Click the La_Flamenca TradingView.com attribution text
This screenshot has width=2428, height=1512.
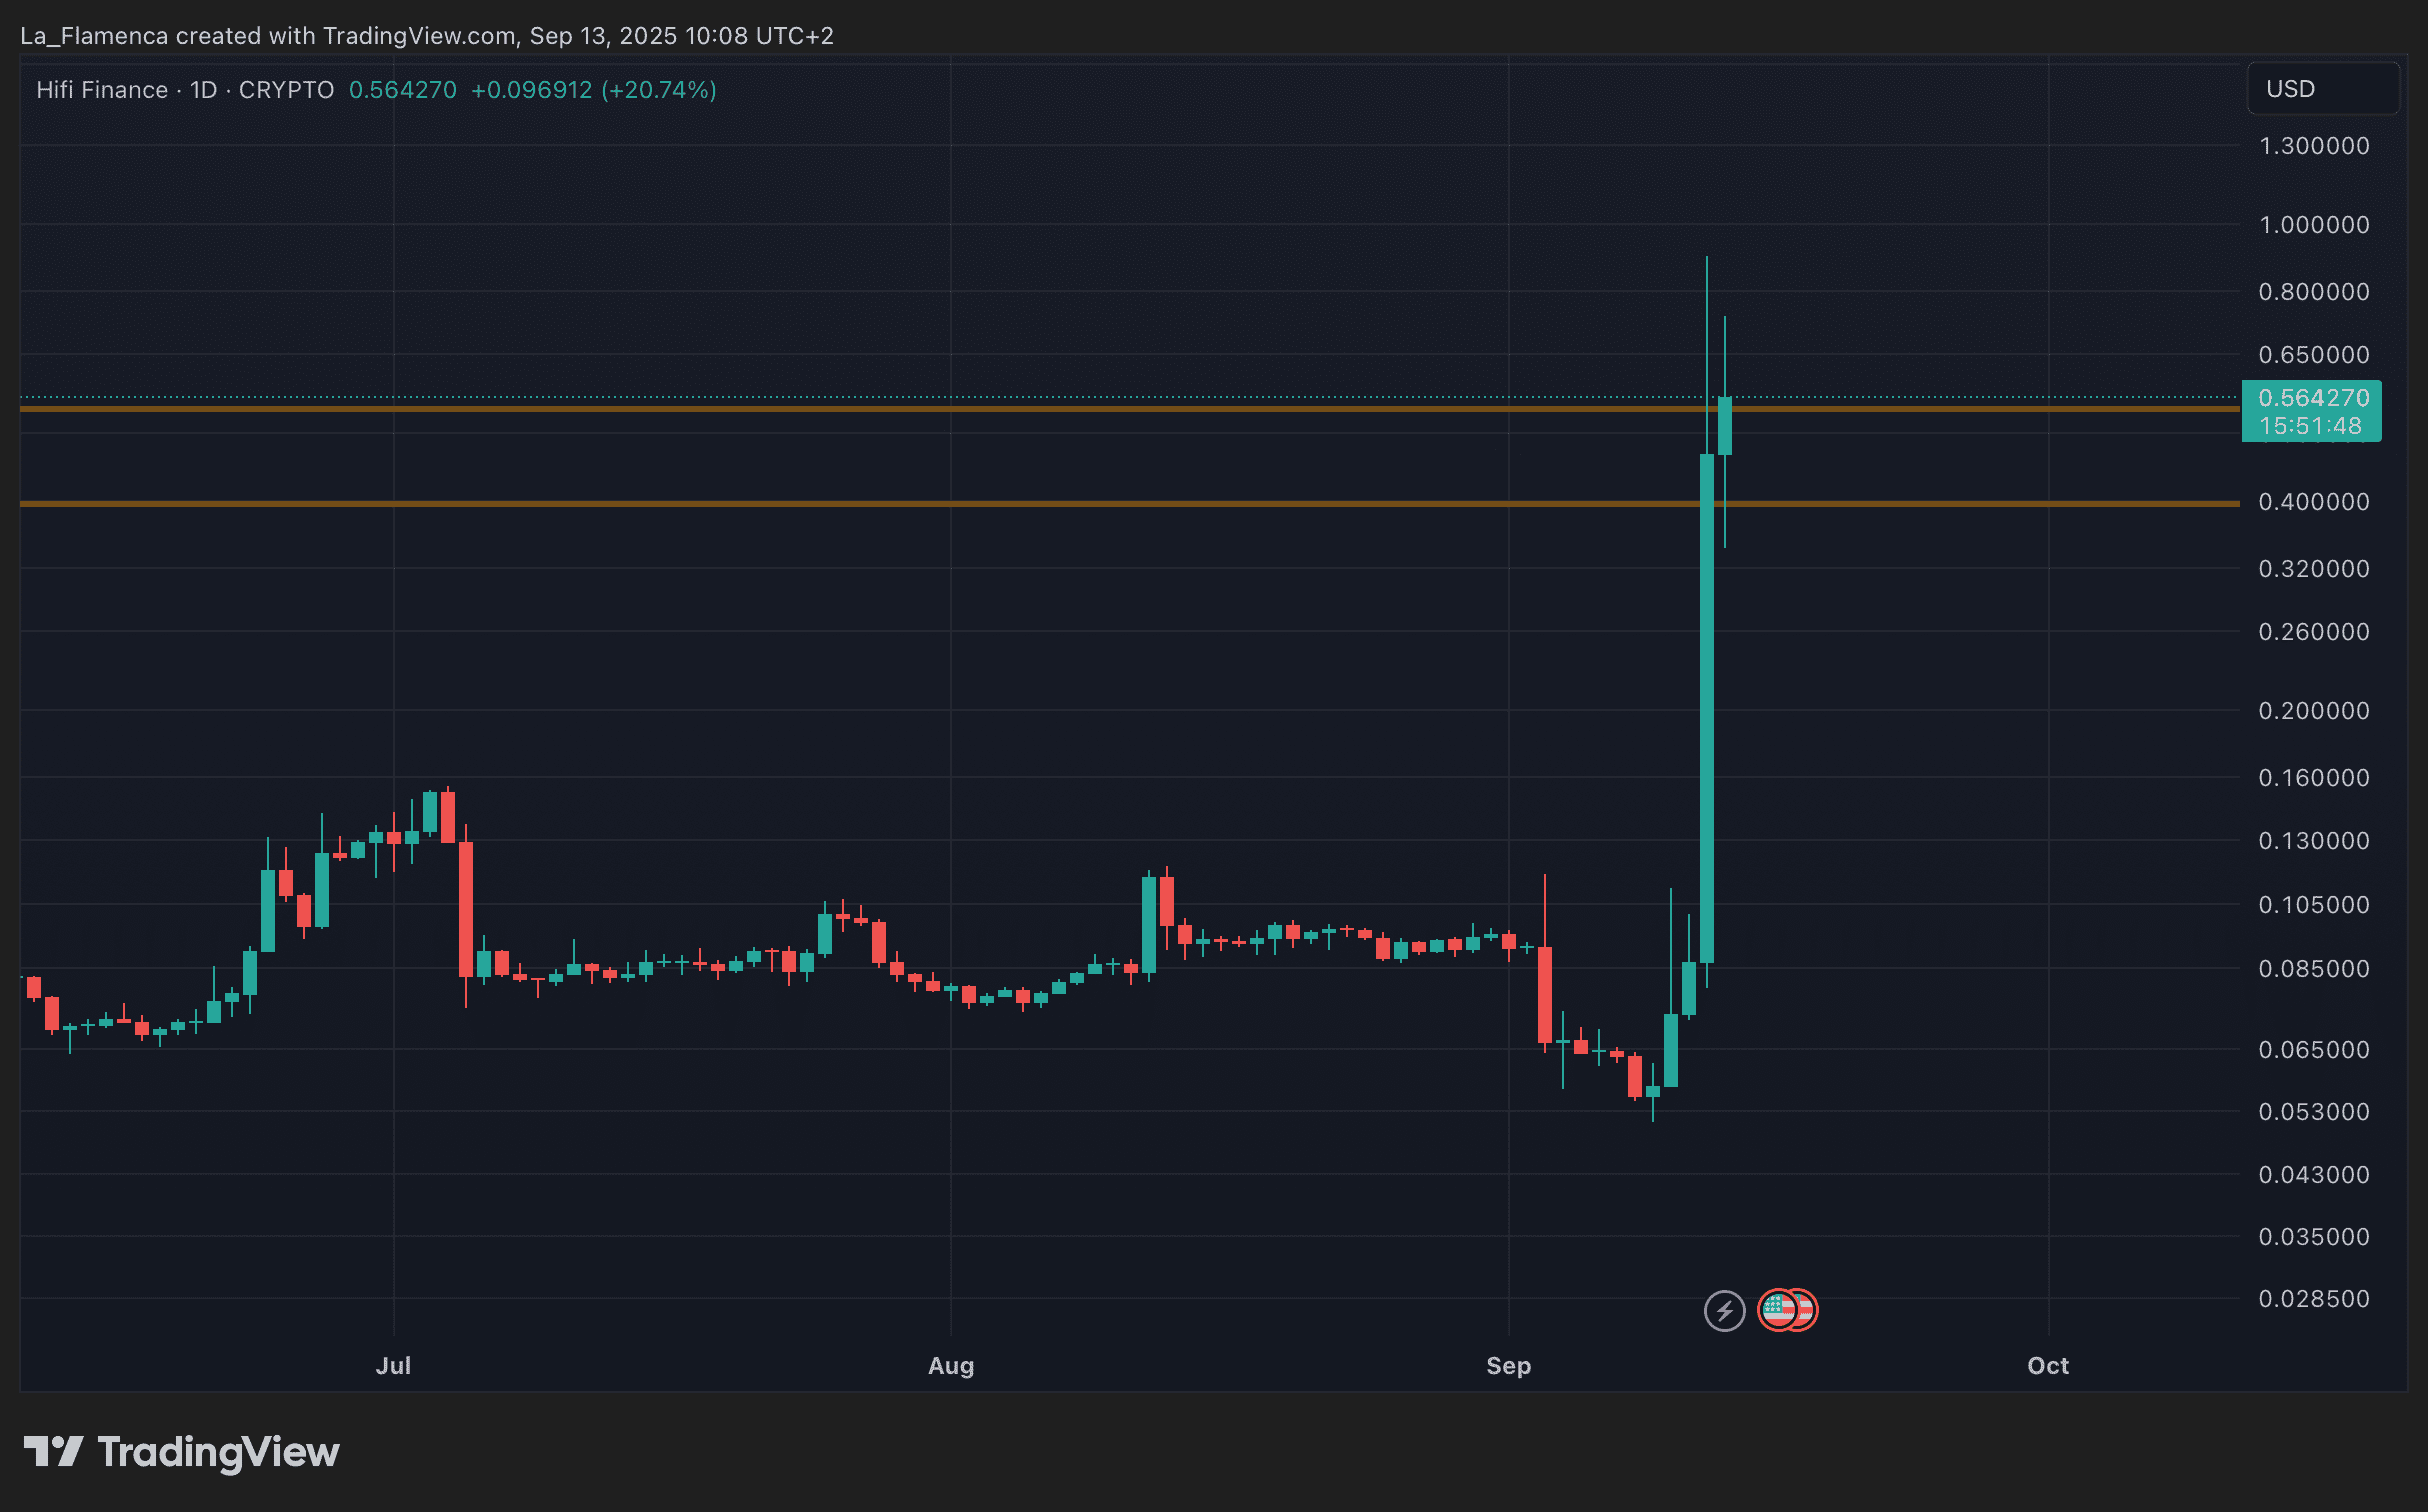(x=427, y=36)
